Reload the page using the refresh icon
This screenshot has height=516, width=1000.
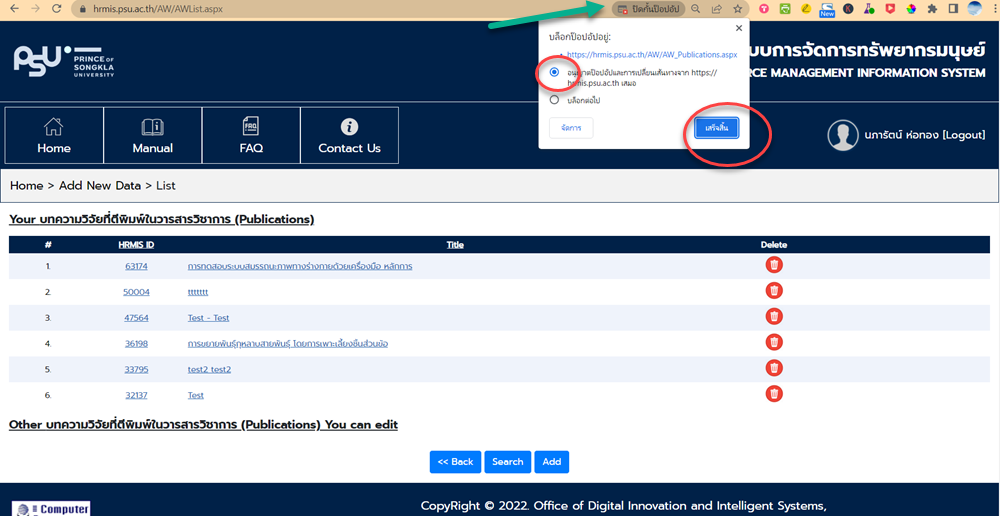click(56, 9)
